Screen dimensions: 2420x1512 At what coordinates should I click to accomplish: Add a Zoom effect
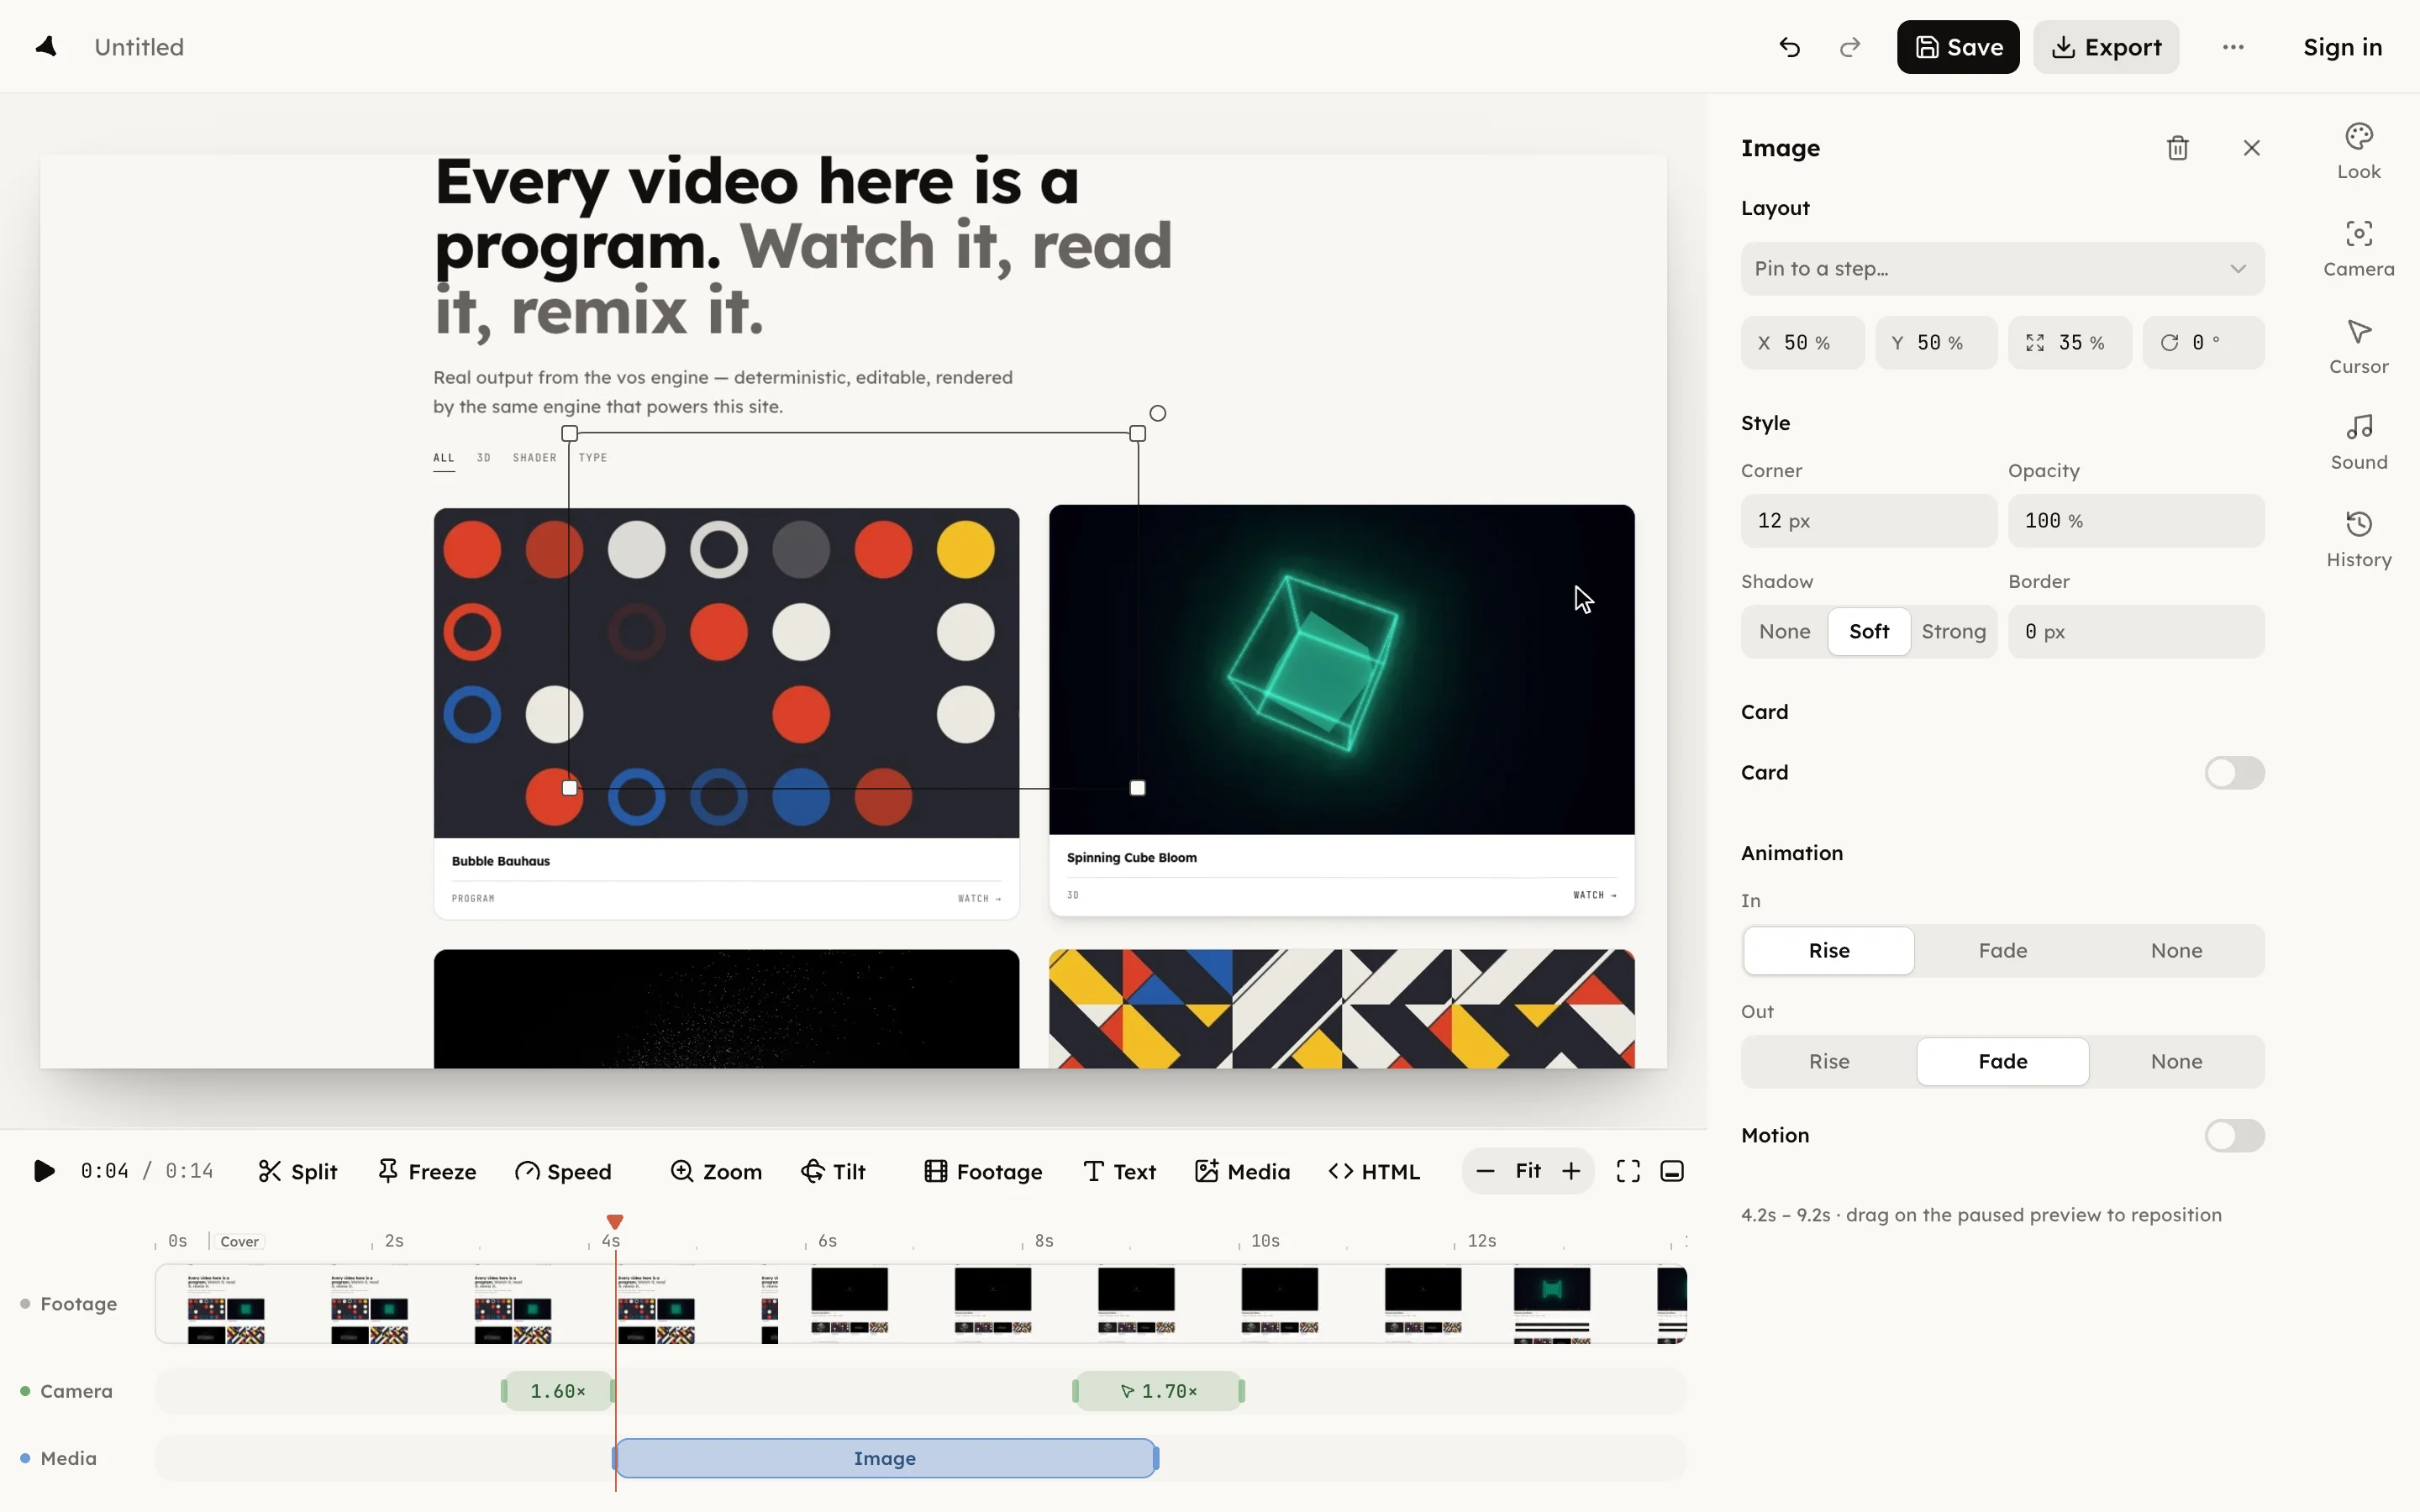[x=716, y=1171]
